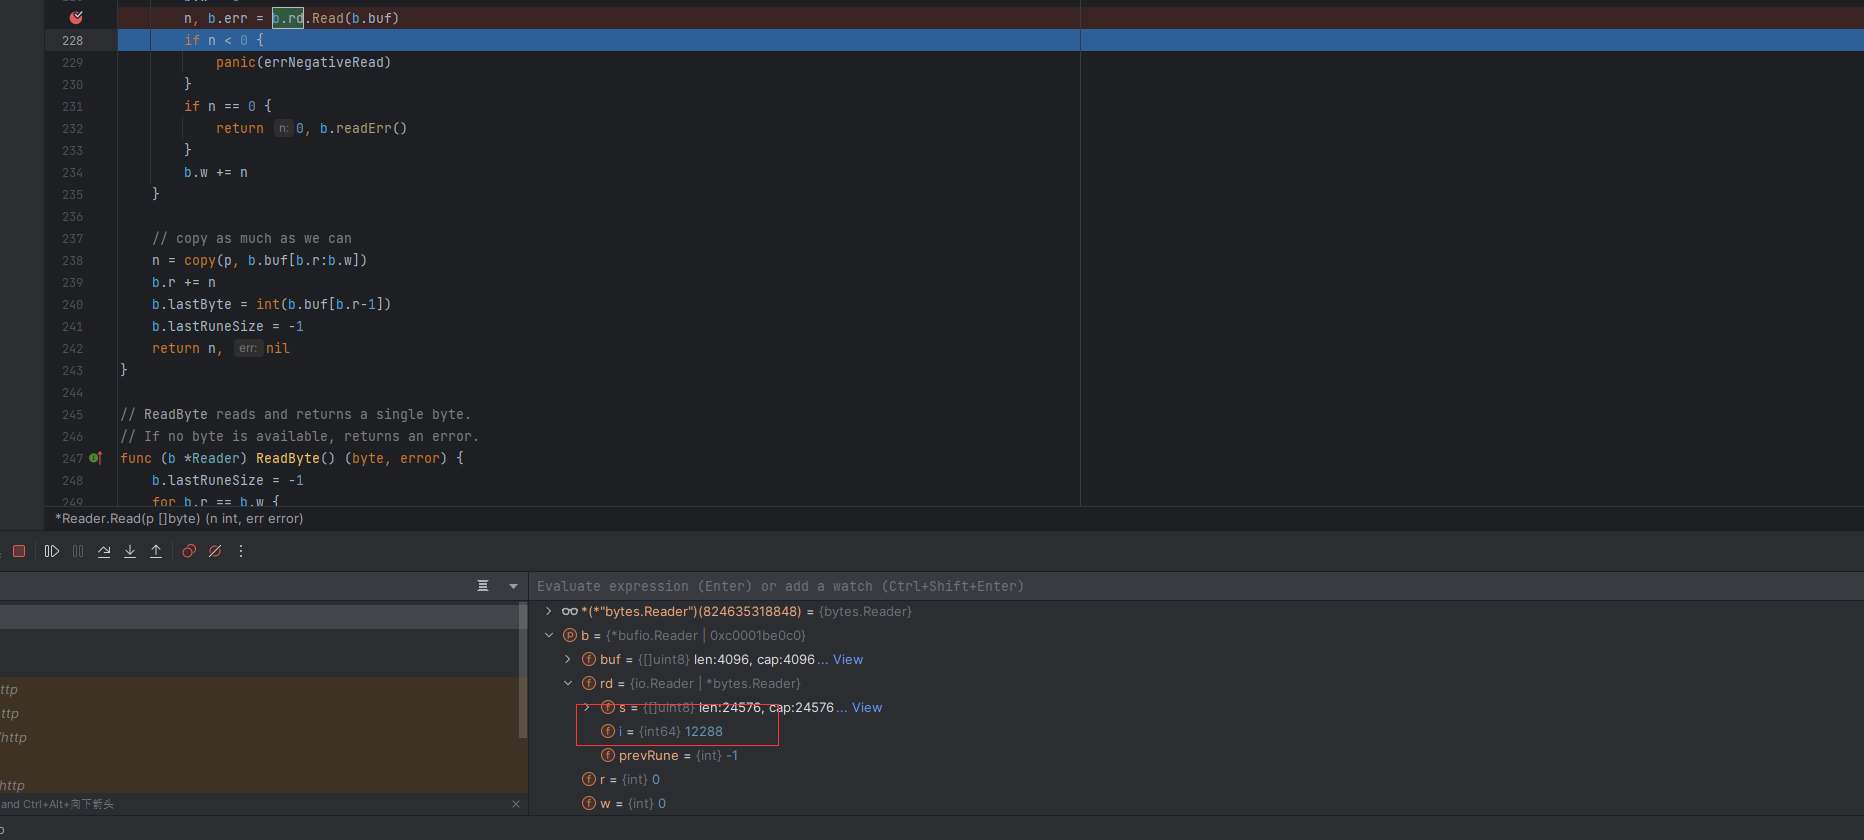
Task: Toggle breakpoint on b.rd.Read line
Action: pyautogui.click(x=76, y=17)
